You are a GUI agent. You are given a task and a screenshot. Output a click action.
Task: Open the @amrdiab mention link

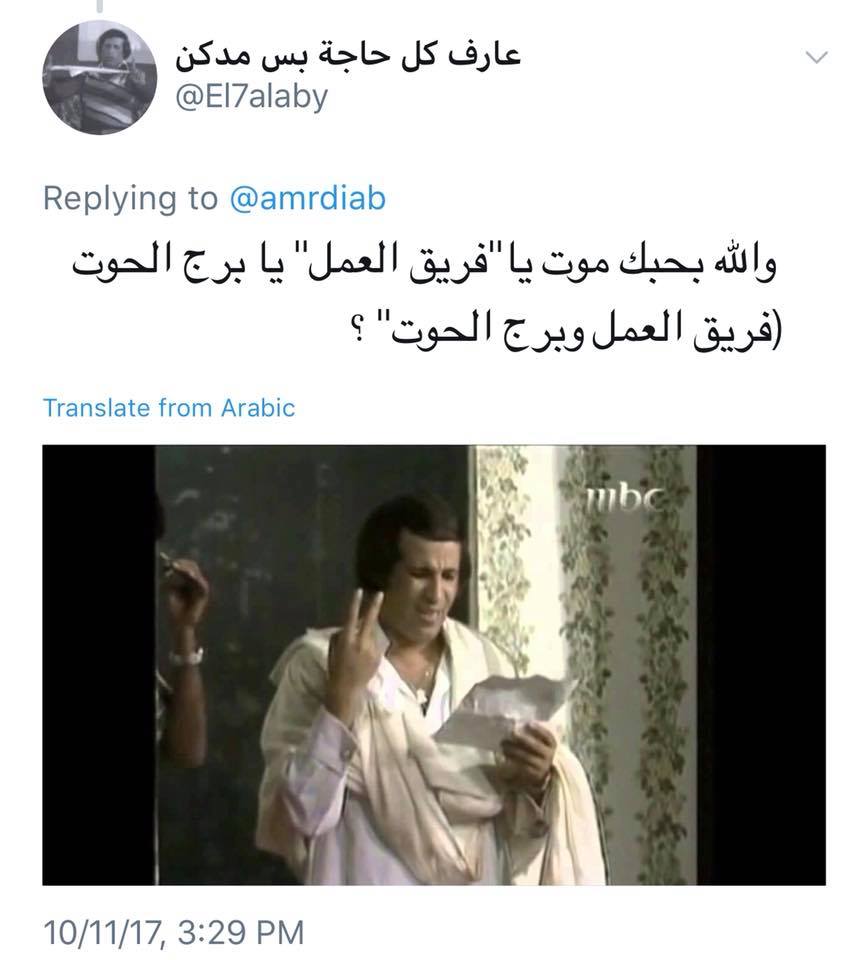[x=307, y=198]
